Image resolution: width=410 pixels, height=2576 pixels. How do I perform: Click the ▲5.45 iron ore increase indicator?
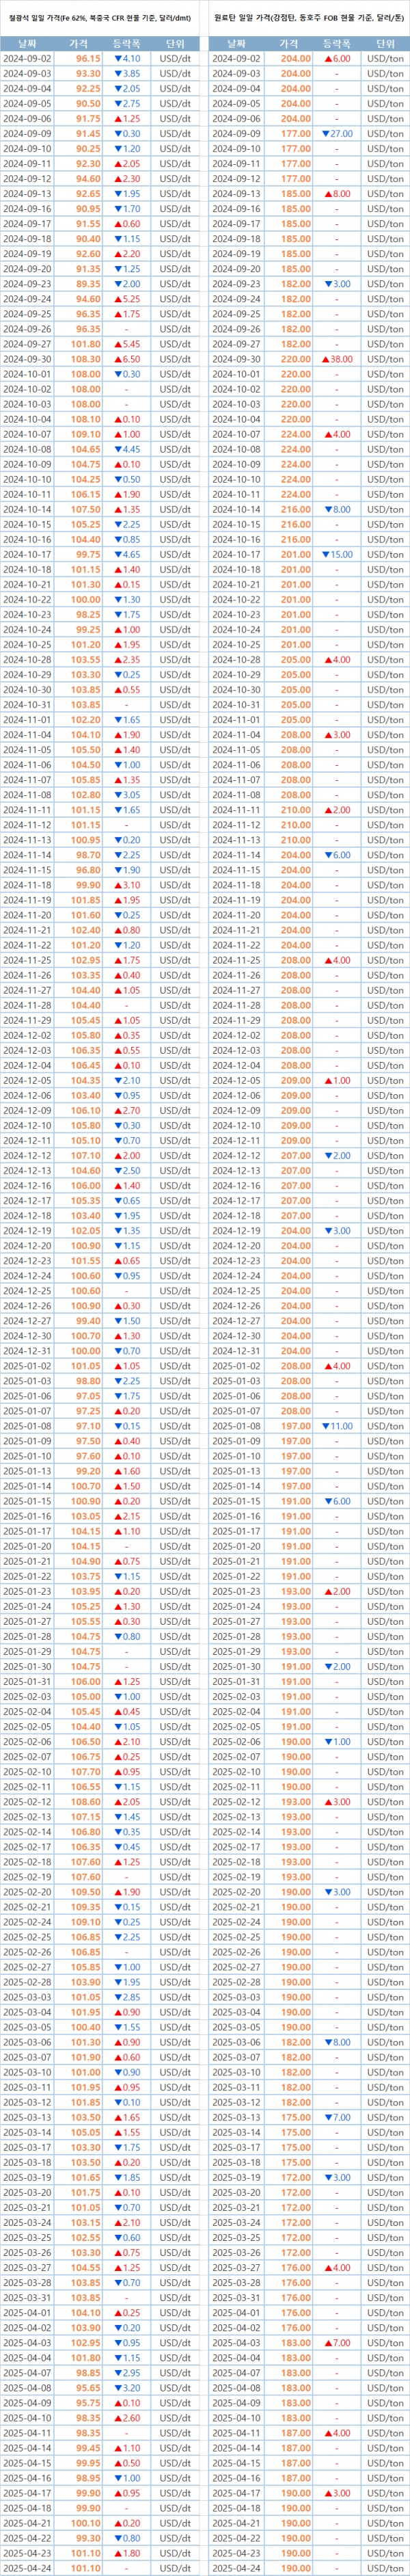tap(127, 344)
